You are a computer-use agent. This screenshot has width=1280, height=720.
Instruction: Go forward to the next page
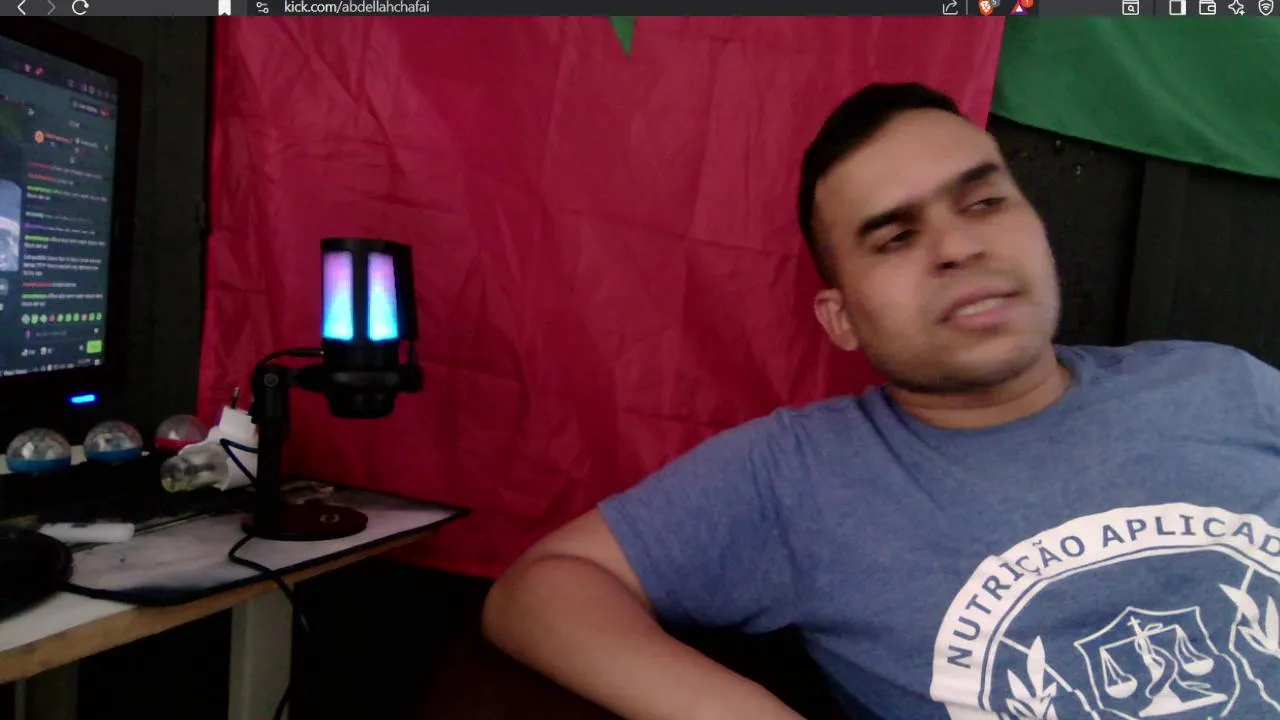(50, 7)
